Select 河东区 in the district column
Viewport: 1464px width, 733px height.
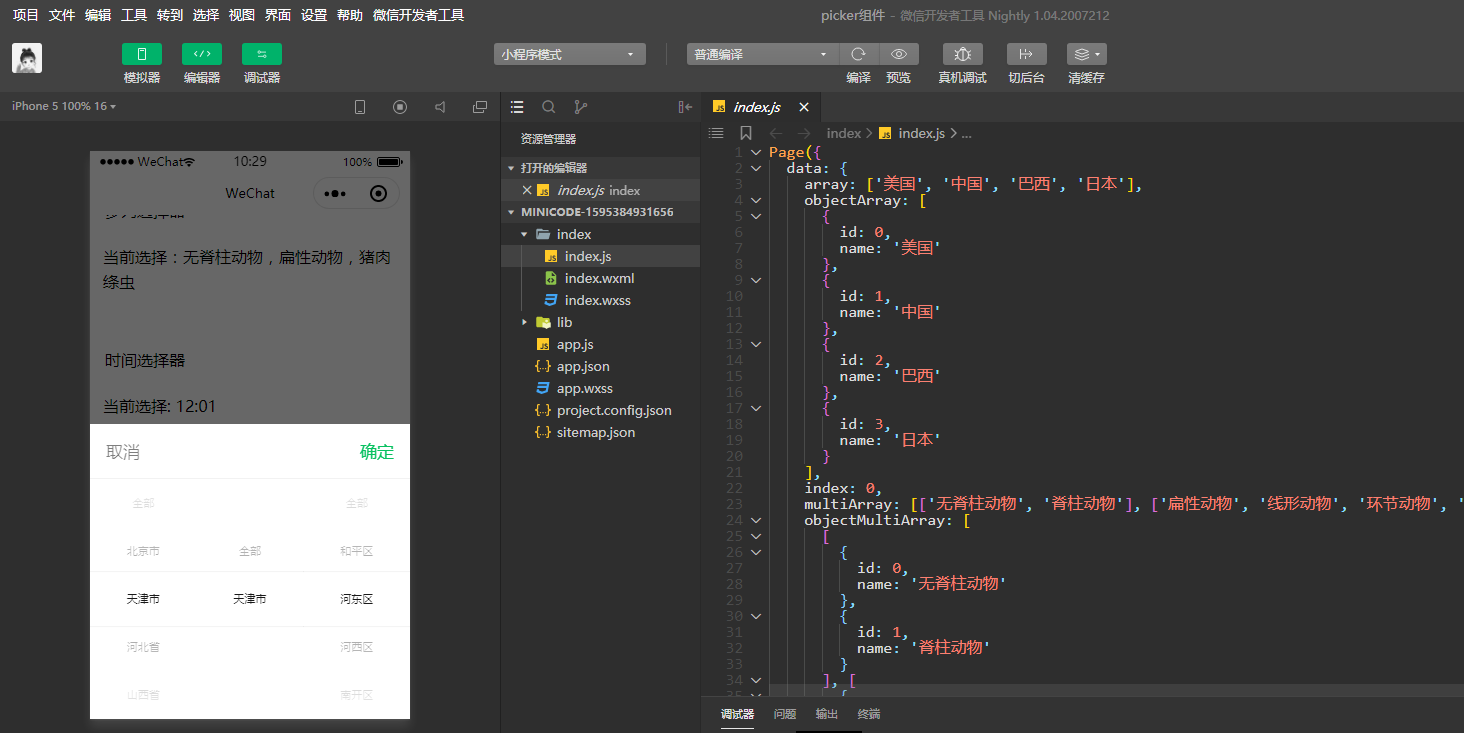(x=356, y=599)
